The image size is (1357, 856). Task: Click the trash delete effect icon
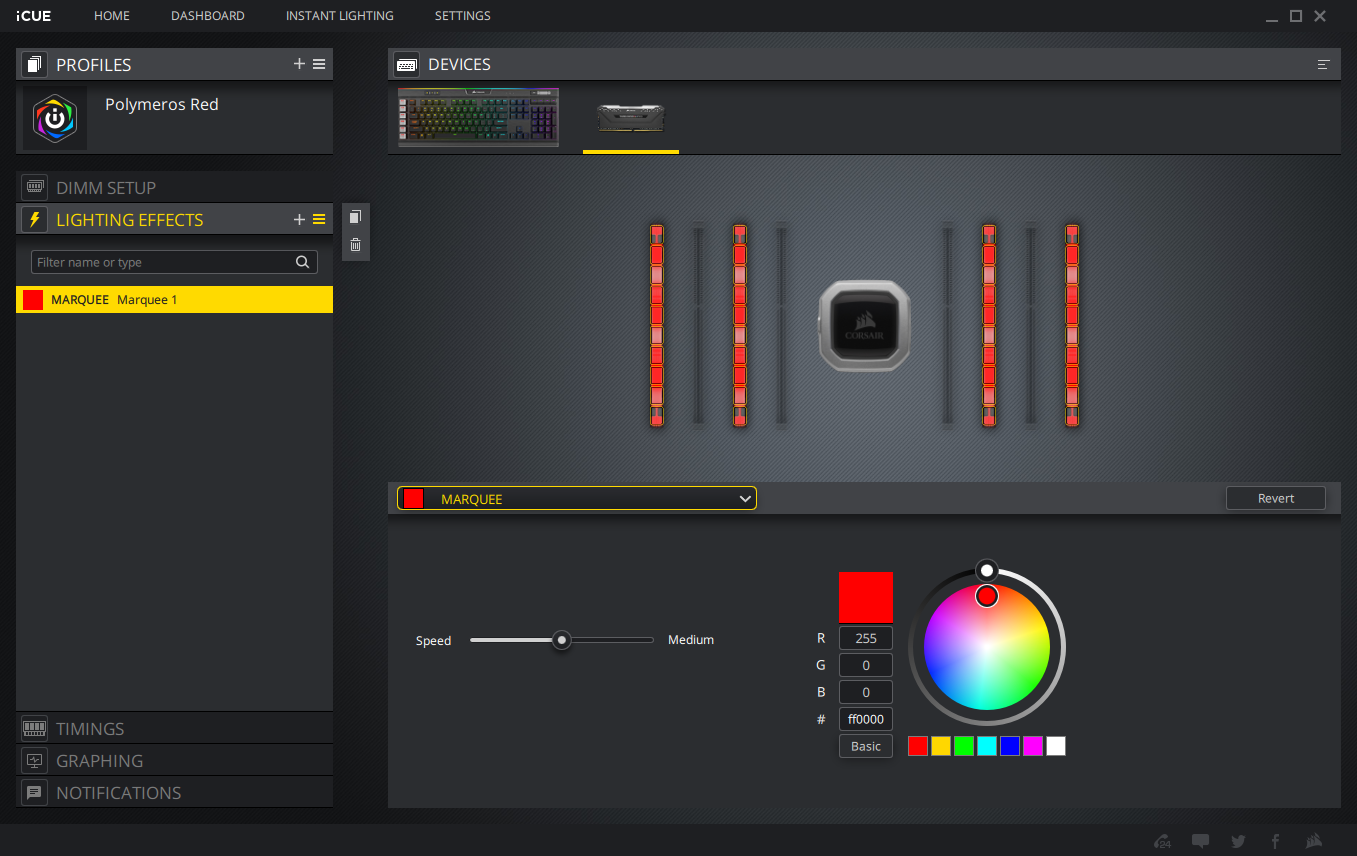click(355, 245)
